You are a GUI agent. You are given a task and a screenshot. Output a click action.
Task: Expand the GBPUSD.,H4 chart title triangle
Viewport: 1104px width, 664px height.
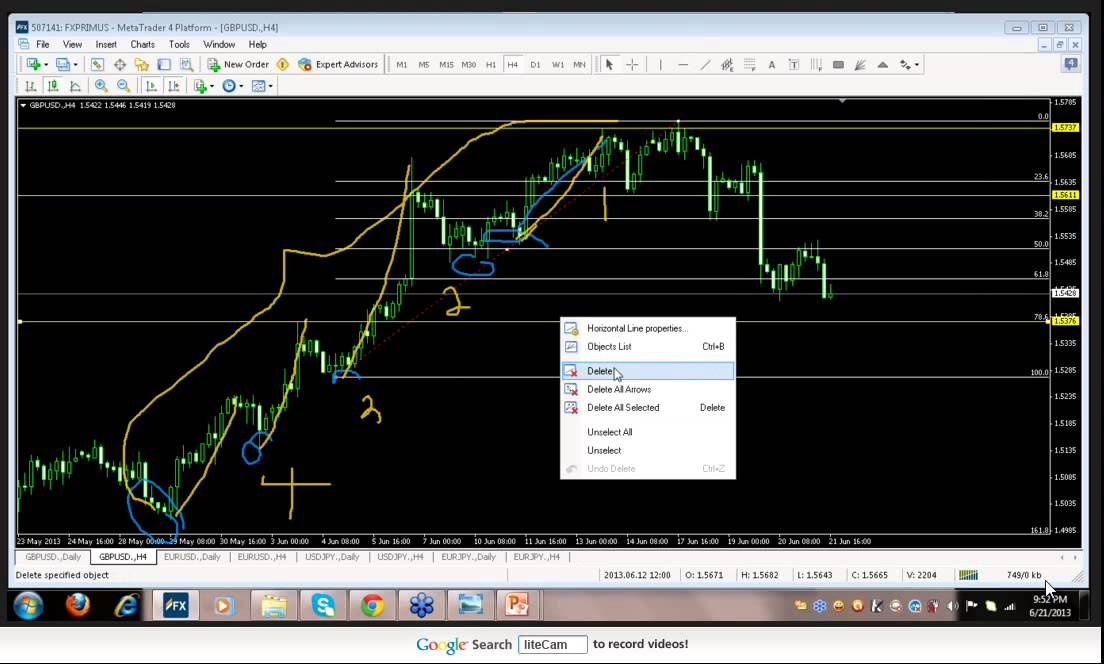pyautogui.click(x=23, y=105)
